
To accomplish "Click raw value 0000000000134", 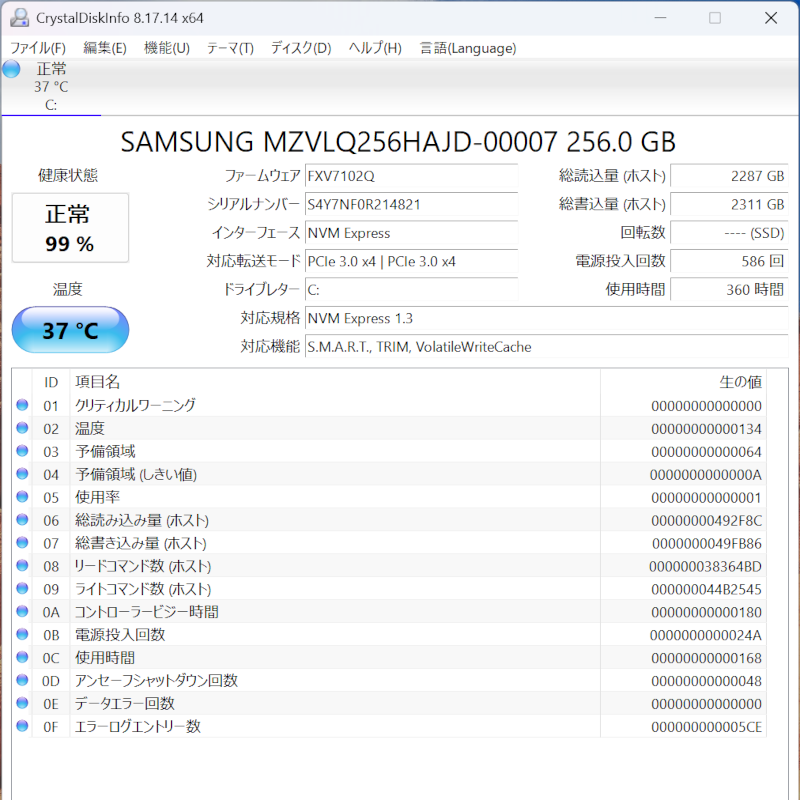I will point(706,429).
